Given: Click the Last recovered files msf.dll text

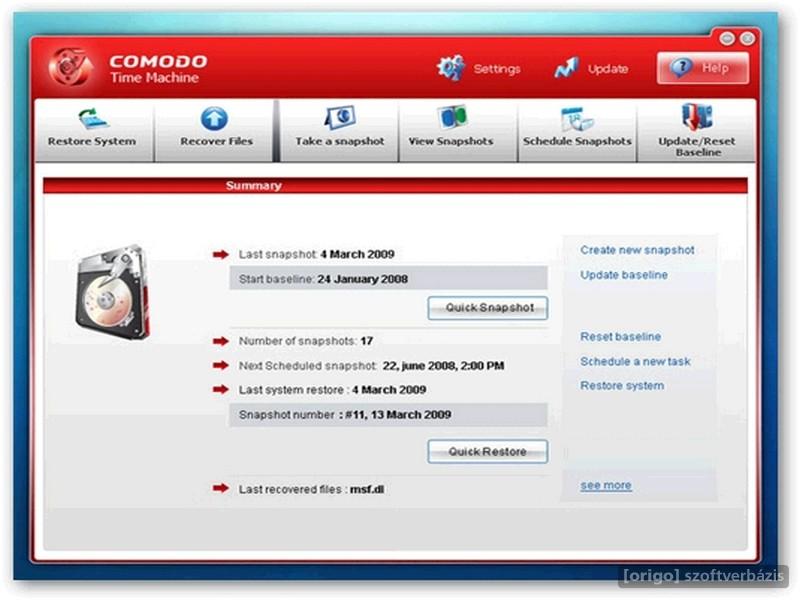Looking at the screenshot, I should [311, 489].
